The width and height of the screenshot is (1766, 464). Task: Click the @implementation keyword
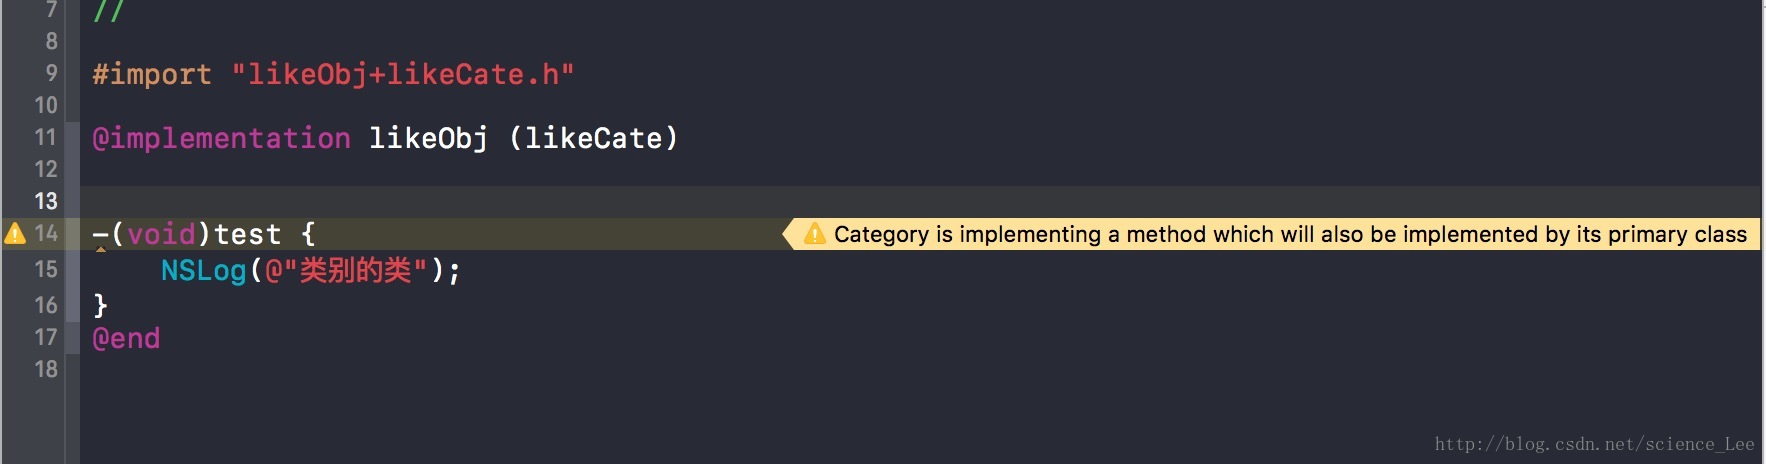[x=221, y=138]
